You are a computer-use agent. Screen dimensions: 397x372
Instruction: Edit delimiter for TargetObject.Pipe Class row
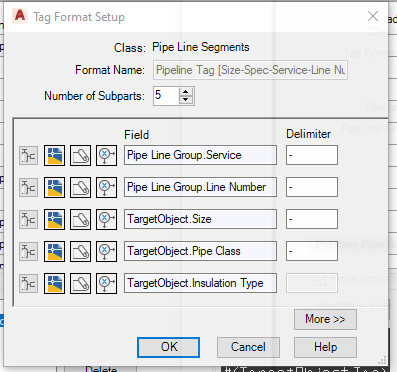point(312,251)
